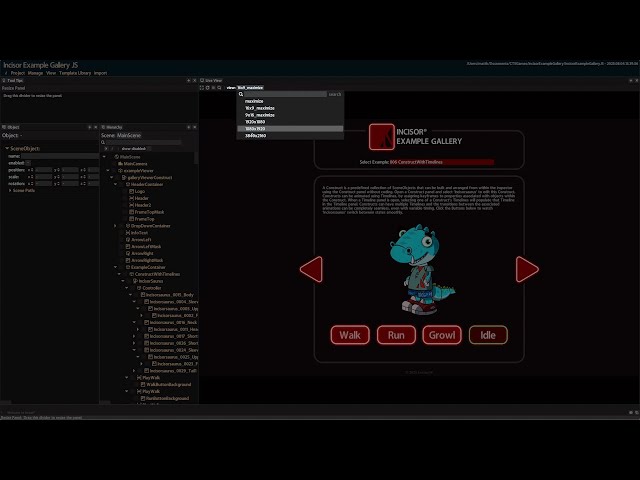Viewport: 640px width, 480px height.
Task: Click the plus icon on Tool Tips panel
Action: (x=189, y=80)
